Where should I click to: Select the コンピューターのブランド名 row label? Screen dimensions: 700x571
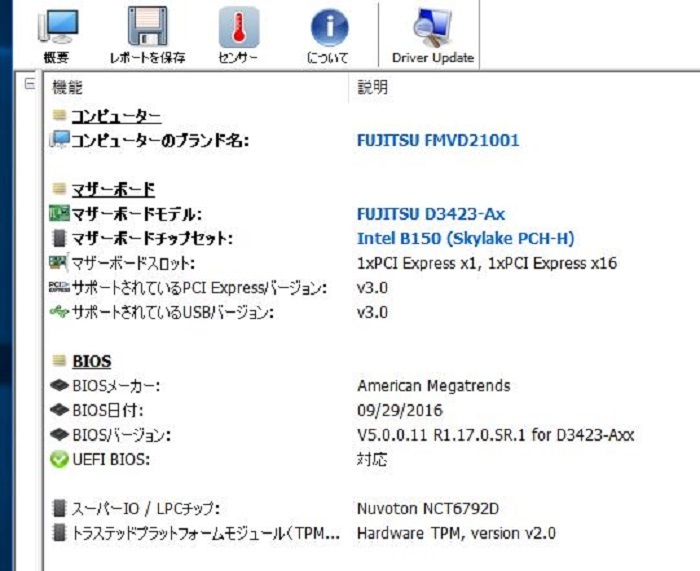click(160, 141)
